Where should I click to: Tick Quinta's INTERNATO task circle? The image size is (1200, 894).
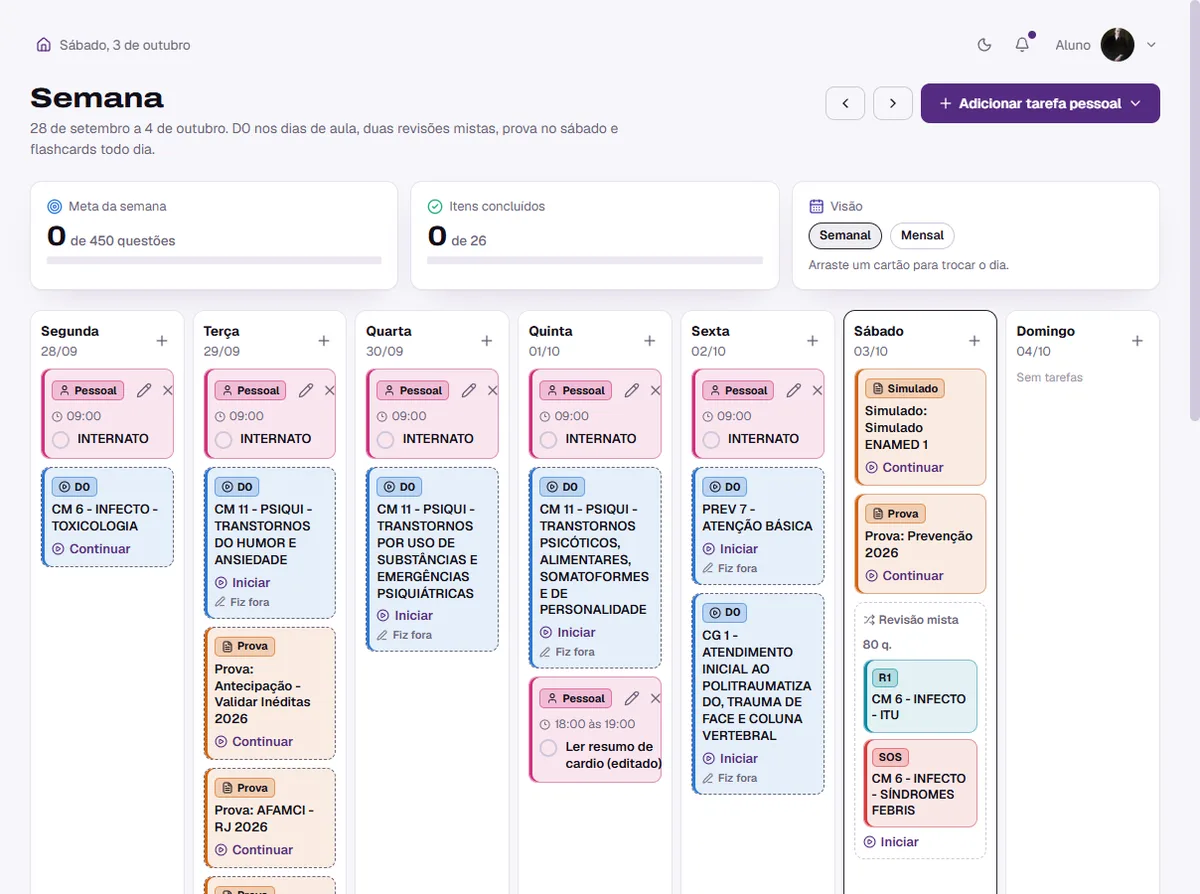pos(548,439)
